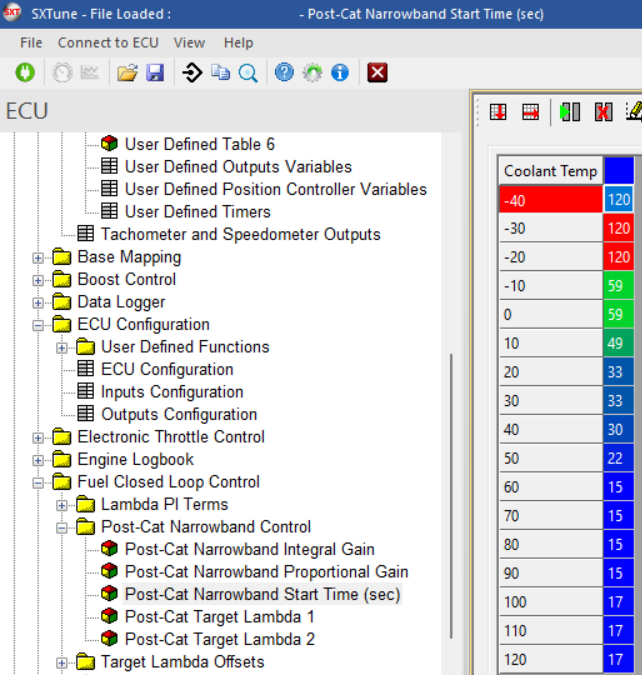Click the copy pages toolbar icon
642x675 pixels.
(x=220, y=72)
